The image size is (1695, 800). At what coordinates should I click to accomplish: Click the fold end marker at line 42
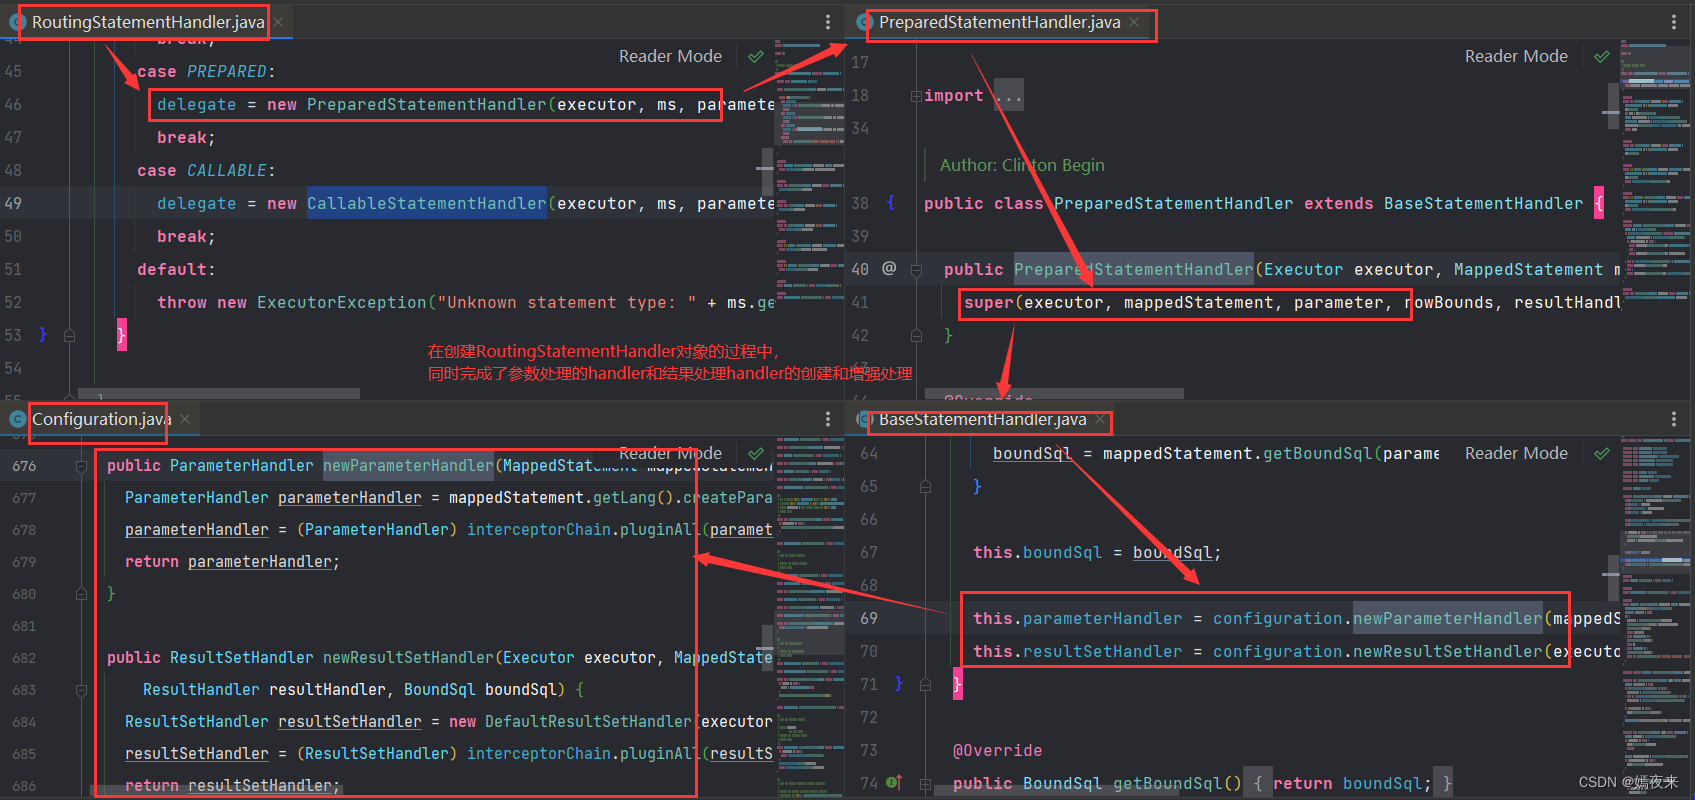pyautogui.click(x=916, y=336)
